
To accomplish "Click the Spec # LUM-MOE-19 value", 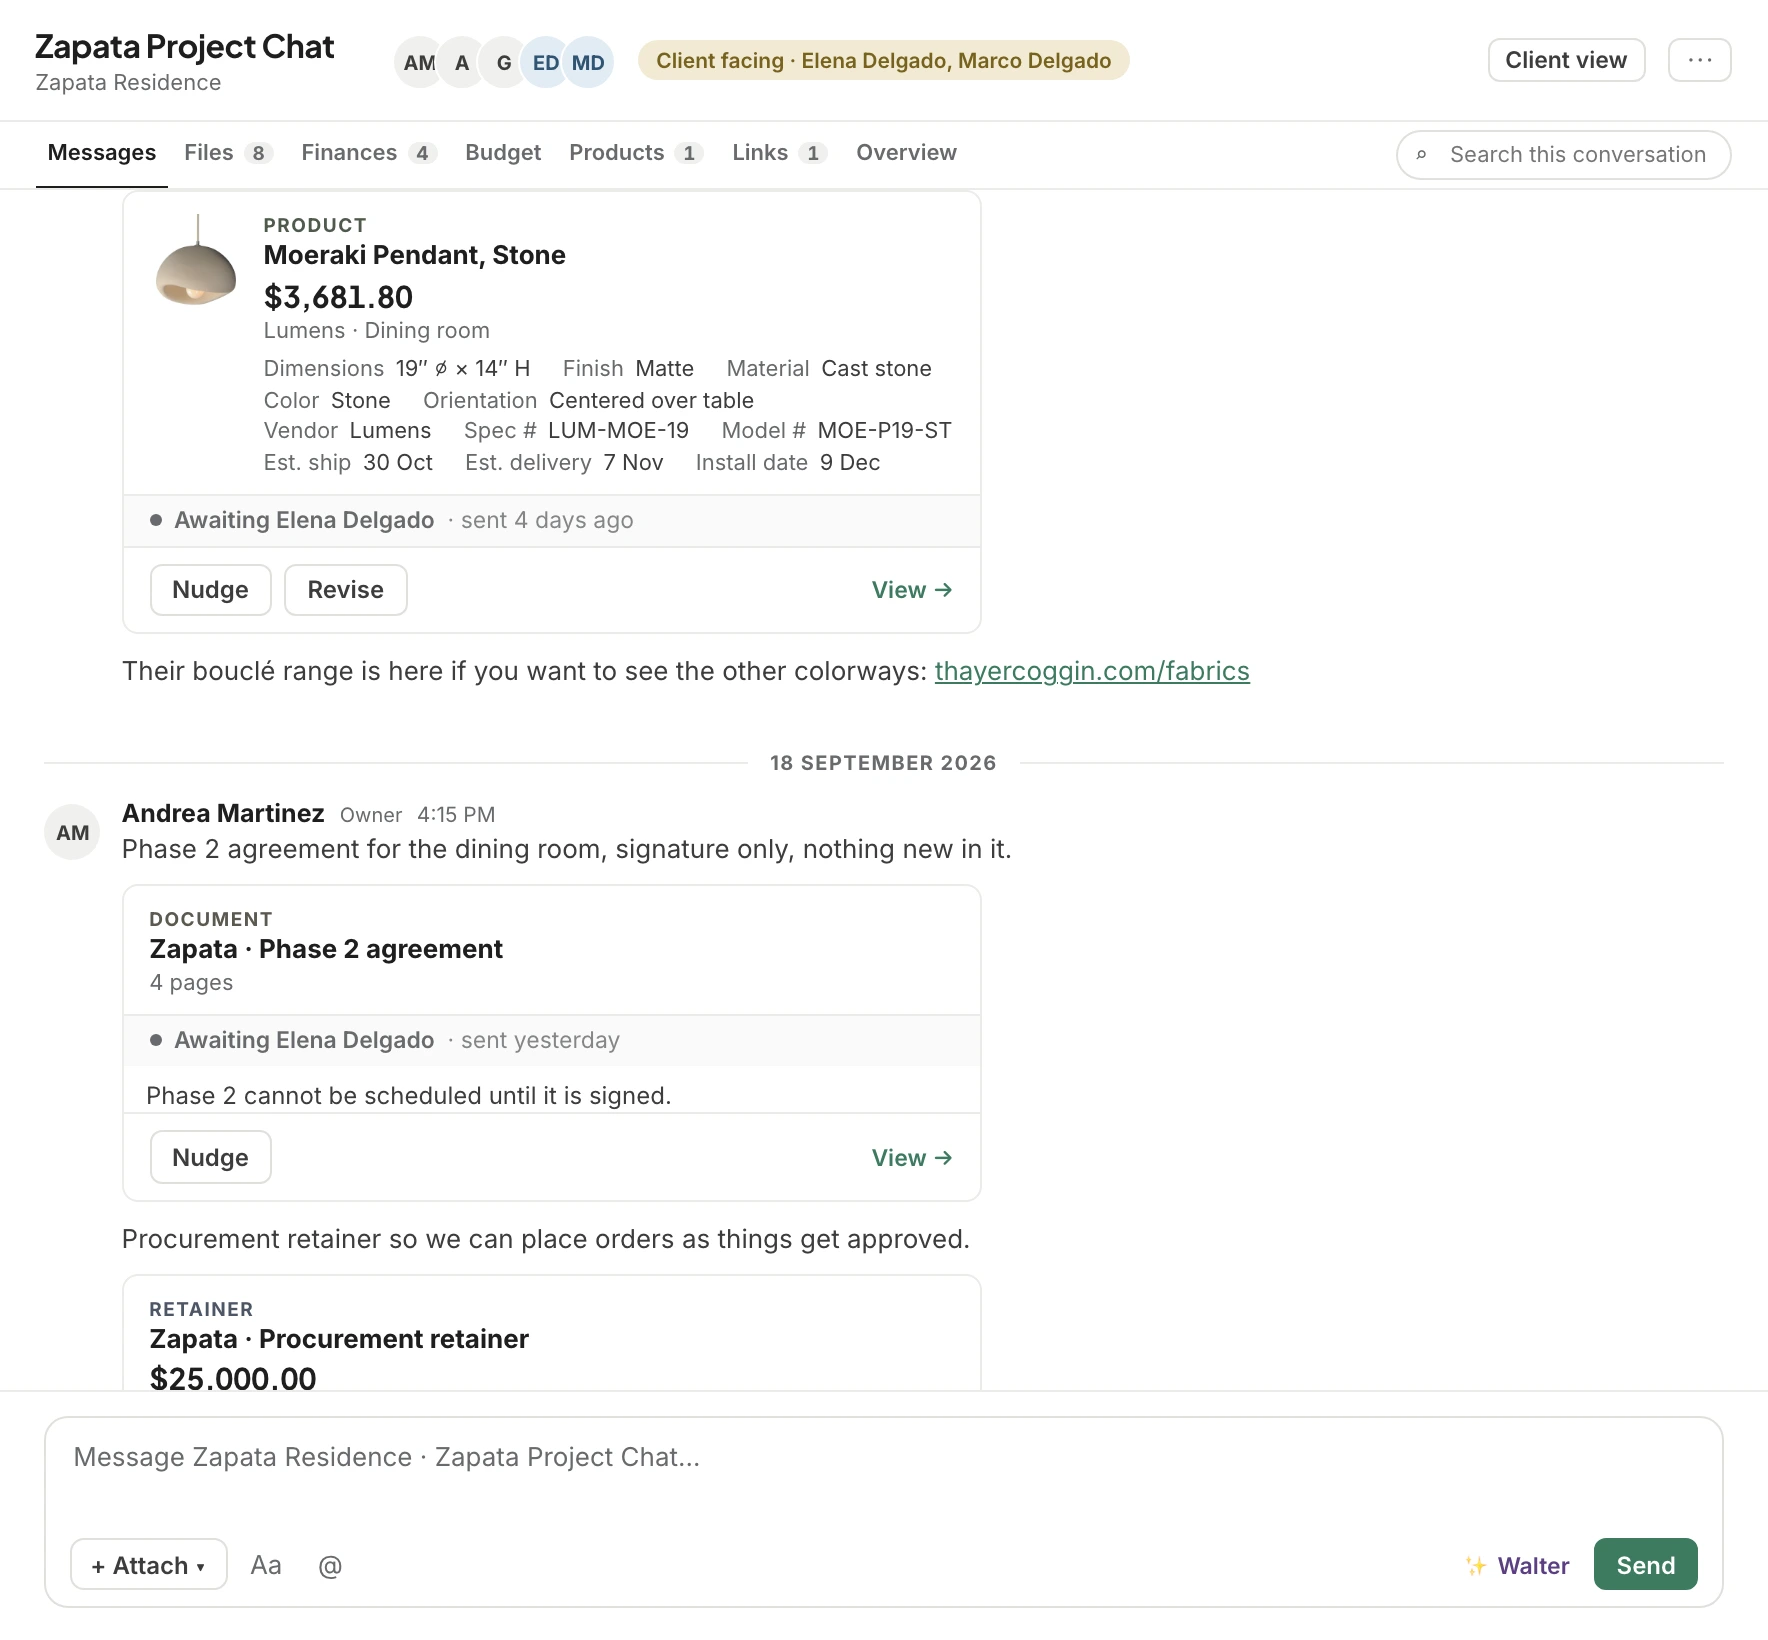I will point(618,431).
